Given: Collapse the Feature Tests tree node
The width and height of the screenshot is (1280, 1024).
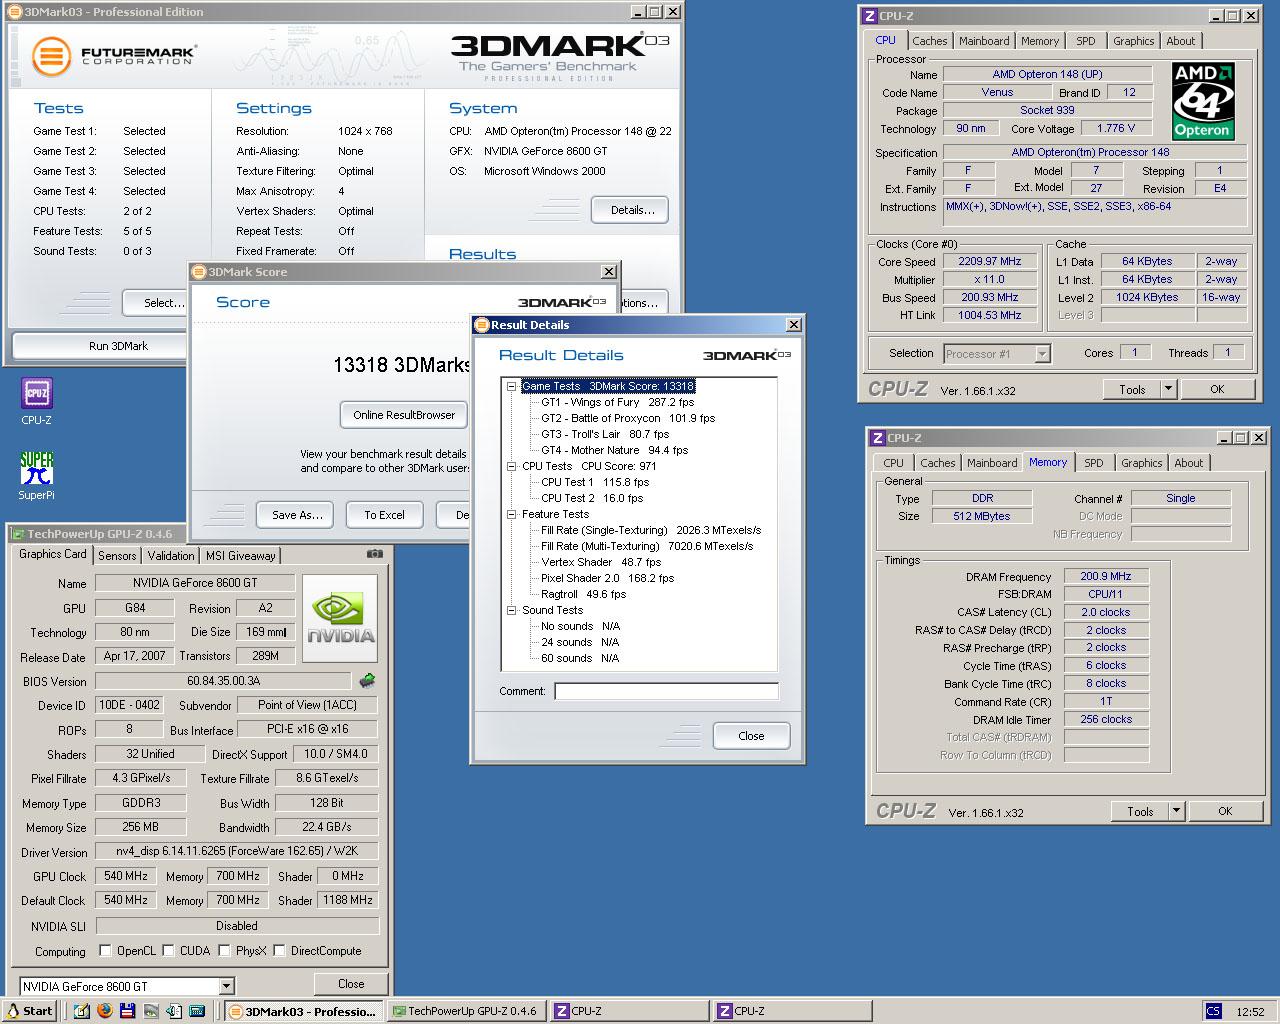Looking at the screenshot, I should tap(511, 514).
